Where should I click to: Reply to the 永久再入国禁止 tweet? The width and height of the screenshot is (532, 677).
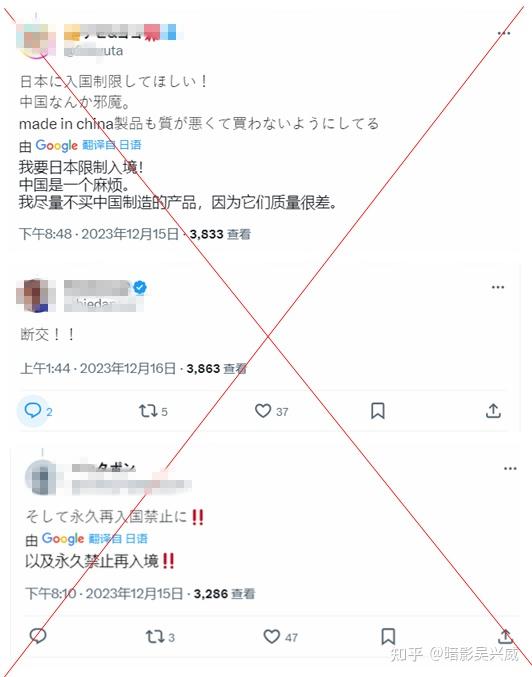(x=38, y=636)
